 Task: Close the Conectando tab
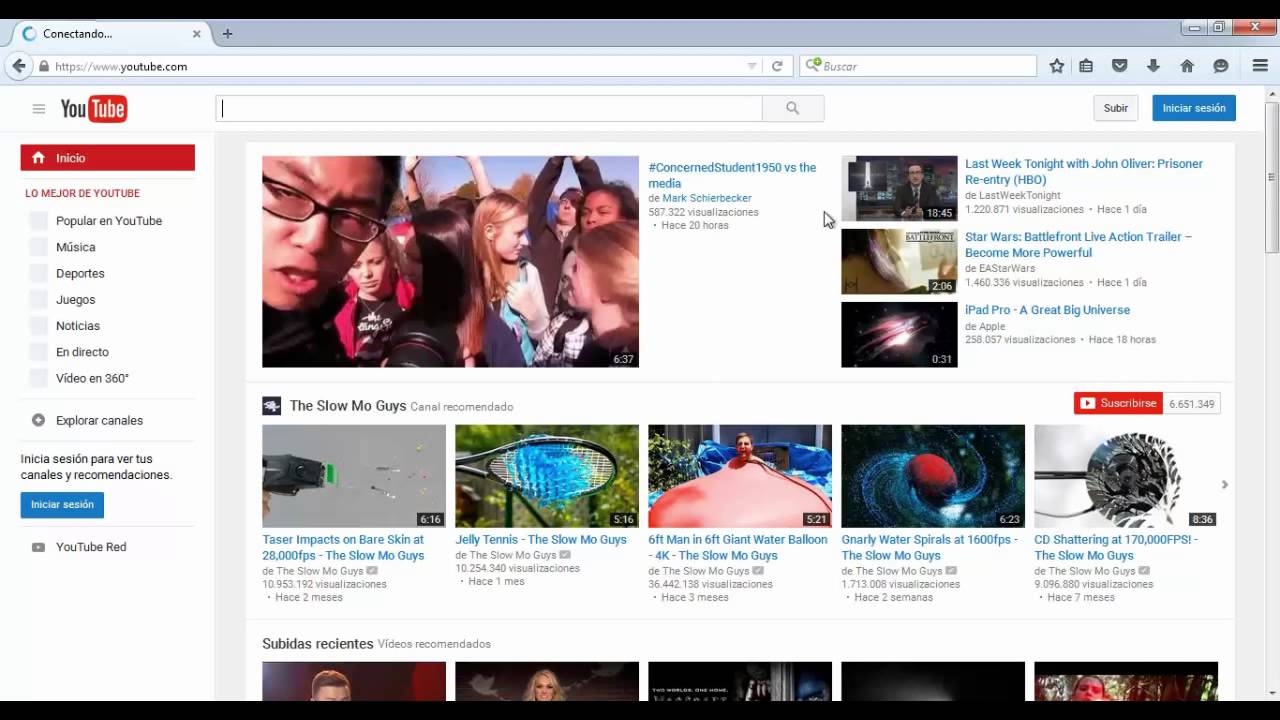click(196, 33)
